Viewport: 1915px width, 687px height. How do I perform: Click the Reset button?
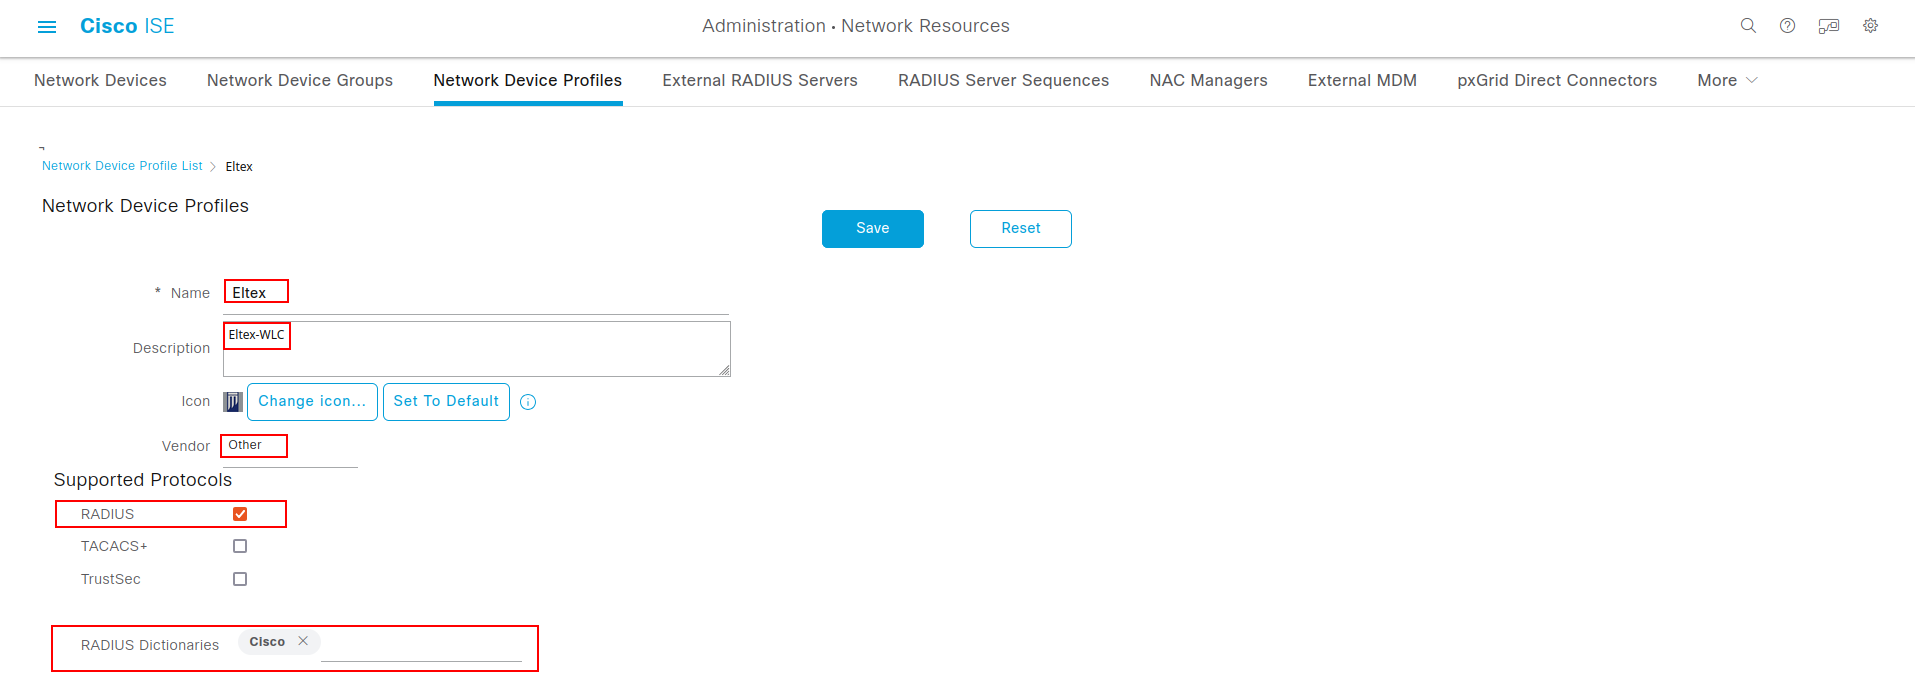(1021, 229)
